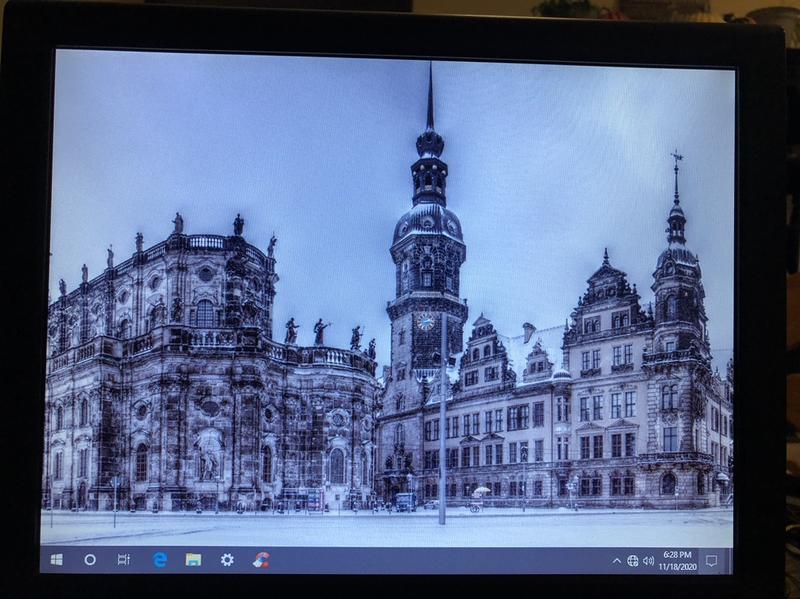
Task: Open the Windows Start menu
Action: [57, 559]
